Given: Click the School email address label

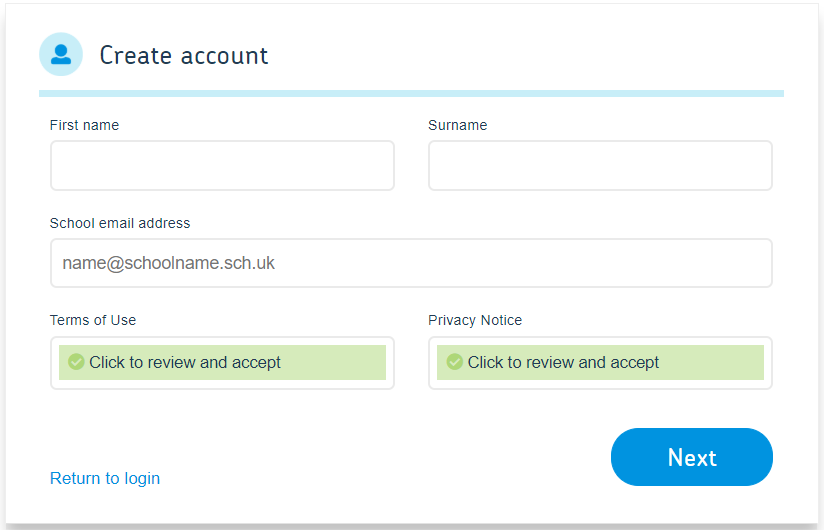Looking at the screenshot, I should (x=120, y=223).
